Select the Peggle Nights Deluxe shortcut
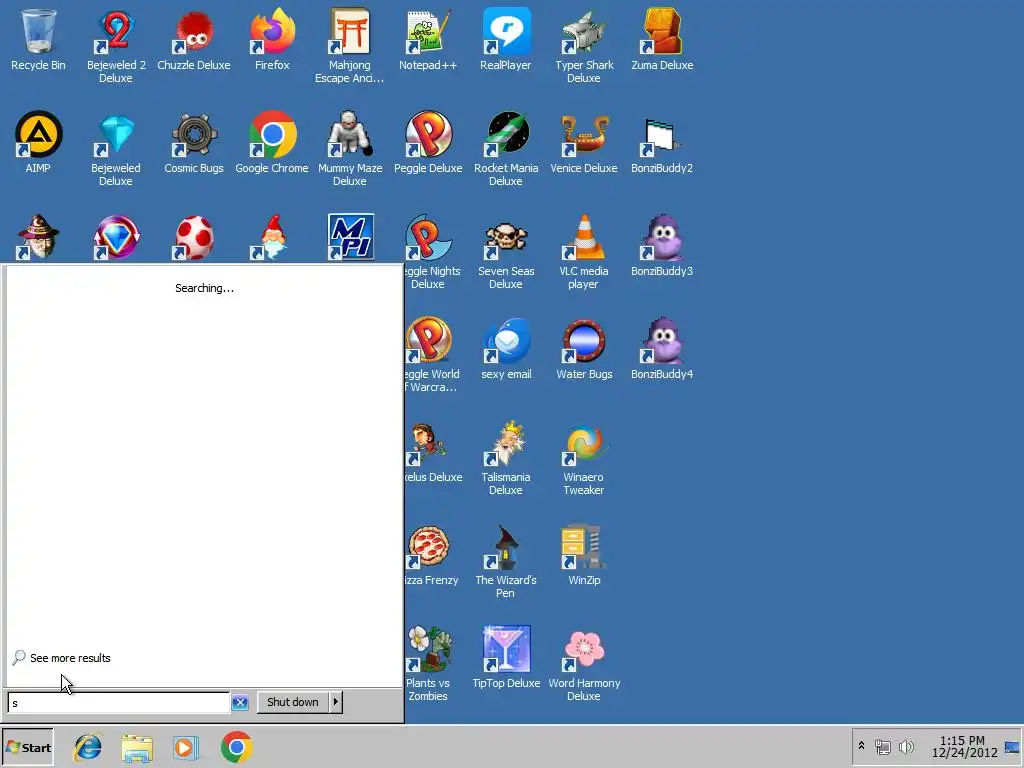This screenshot has width=1024, height=768. point(432,252)
